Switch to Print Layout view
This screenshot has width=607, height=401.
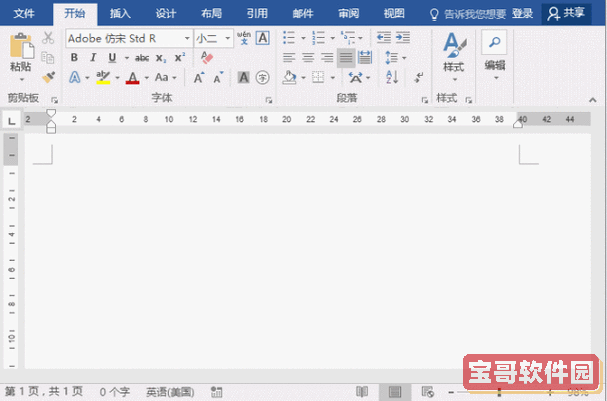[395, 392]
